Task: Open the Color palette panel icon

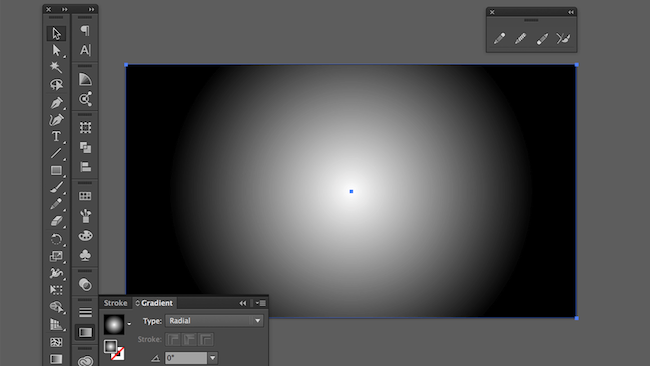Action: (85, 235)
